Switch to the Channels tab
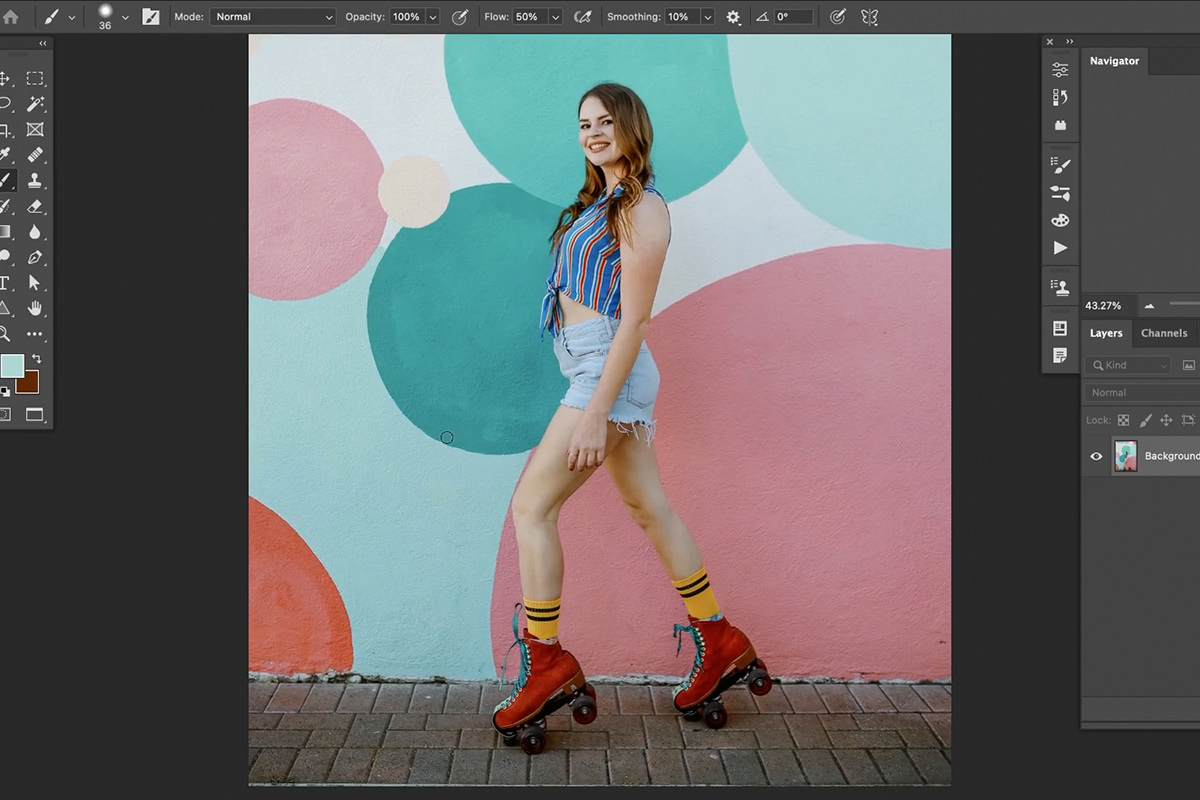The image size is (1200, 800). 1164,333
